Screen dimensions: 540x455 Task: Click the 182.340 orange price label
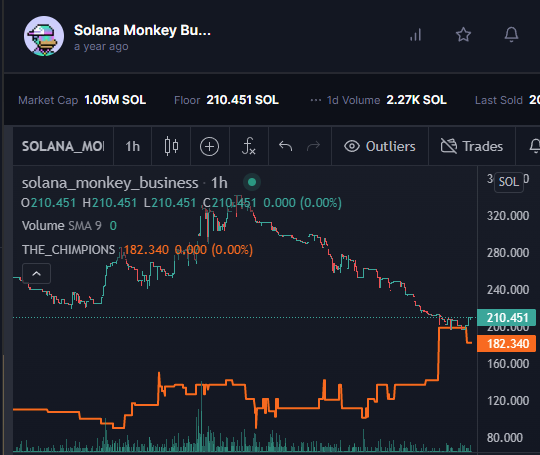click(507, 343)
